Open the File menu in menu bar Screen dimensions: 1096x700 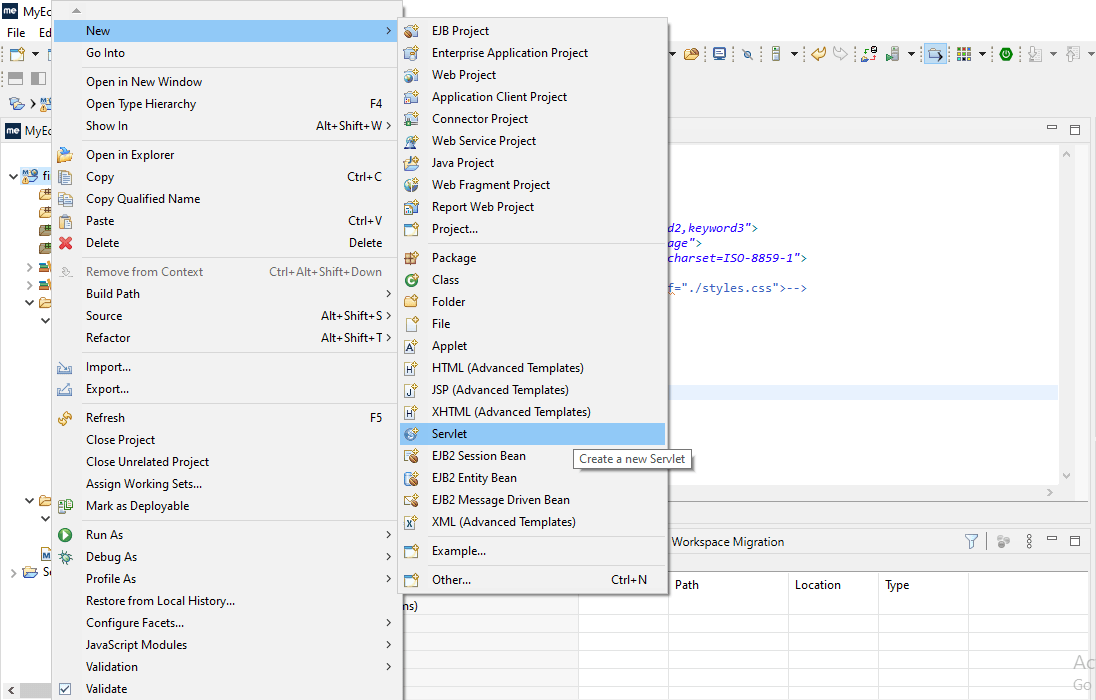tap(16, 33)
